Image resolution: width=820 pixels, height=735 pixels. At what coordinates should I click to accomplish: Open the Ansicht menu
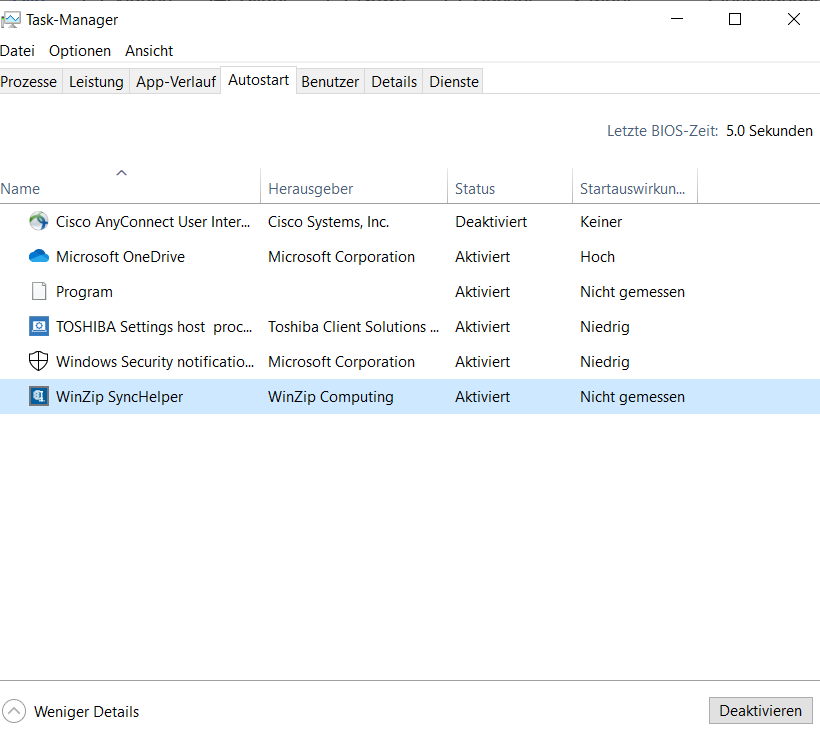click(x=149, y=51)
